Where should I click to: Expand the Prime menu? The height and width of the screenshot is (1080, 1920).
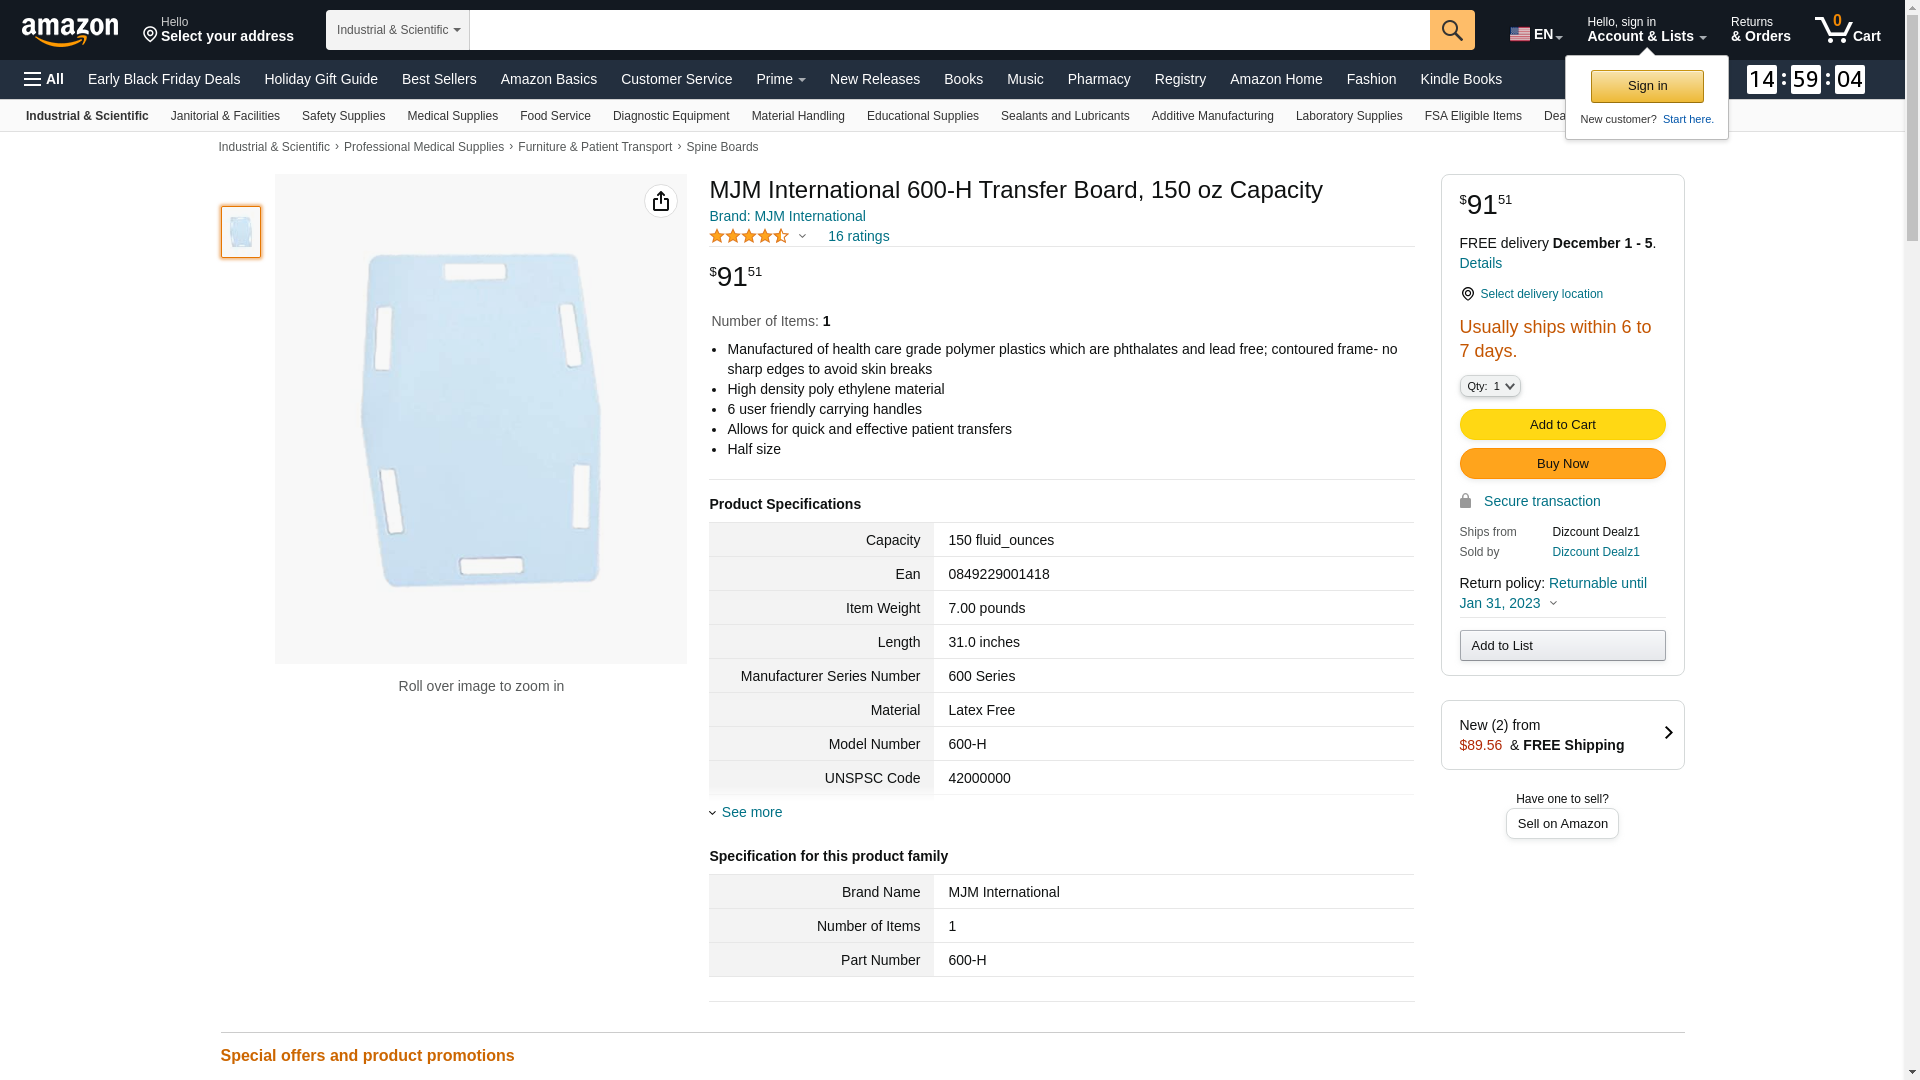(x=780, y=79)
